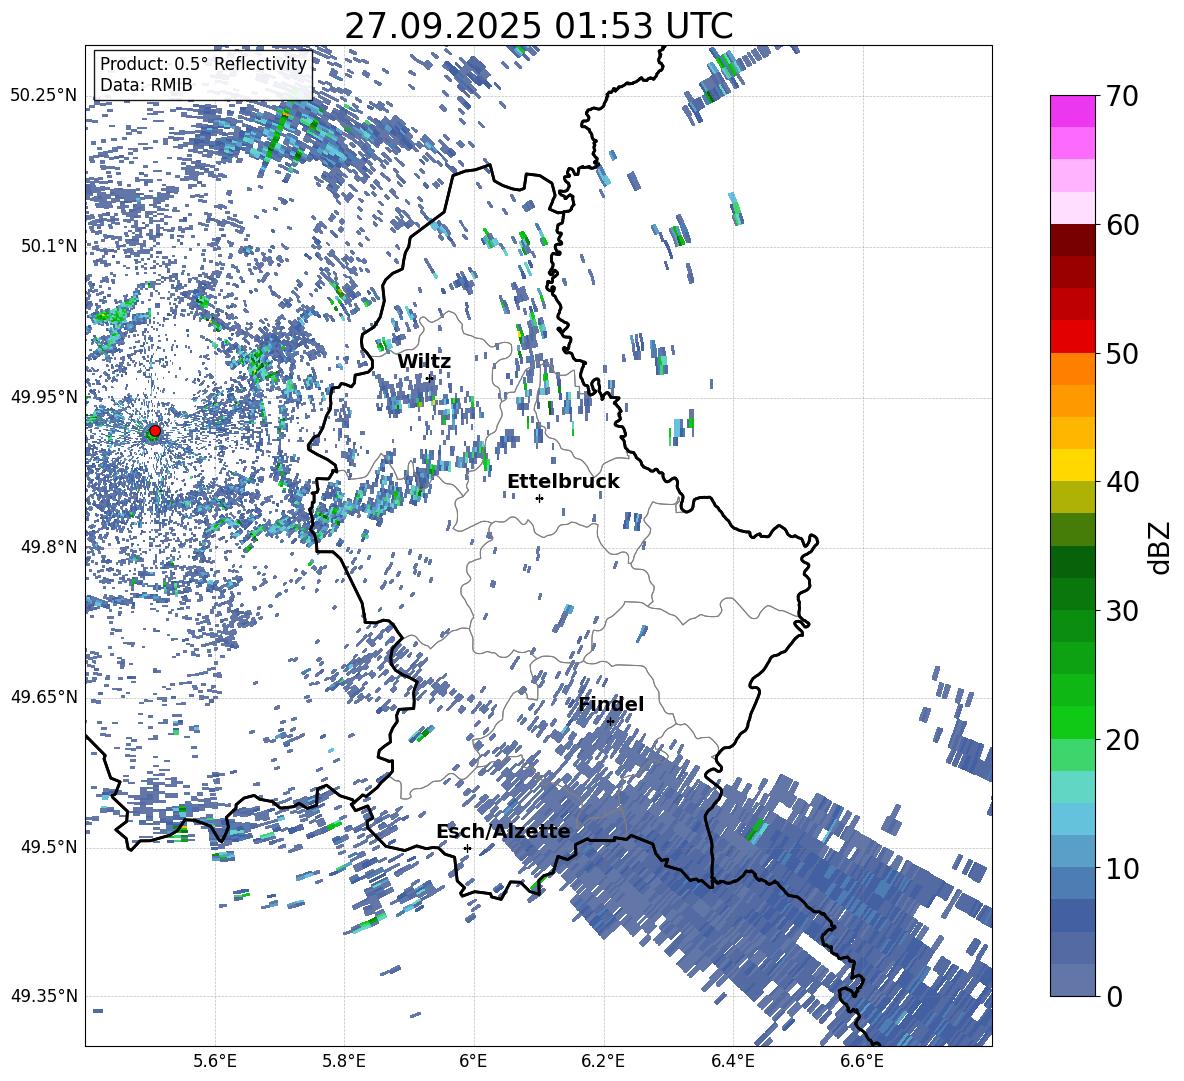This screenshot has width=1184, height=1081.
Task: Click the yellow 40 dBZ colorbar swatch
Action: (x=1072, y=465)
